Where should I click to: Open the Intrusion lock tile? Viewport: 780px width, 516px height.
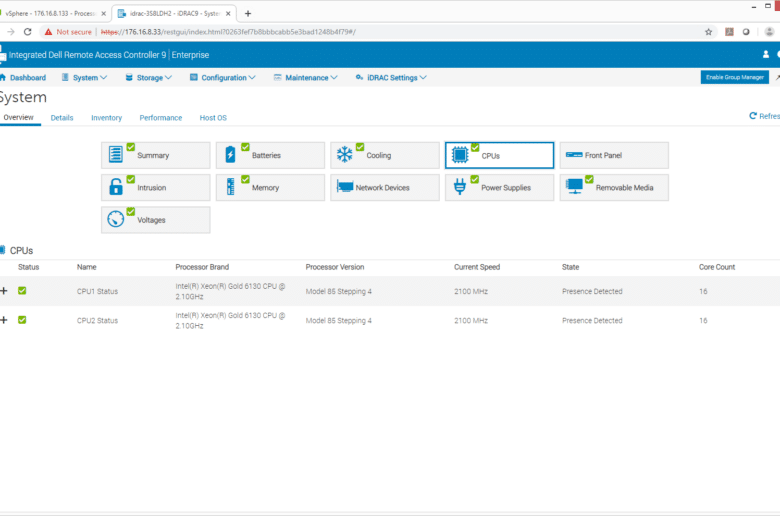point(155,188)
